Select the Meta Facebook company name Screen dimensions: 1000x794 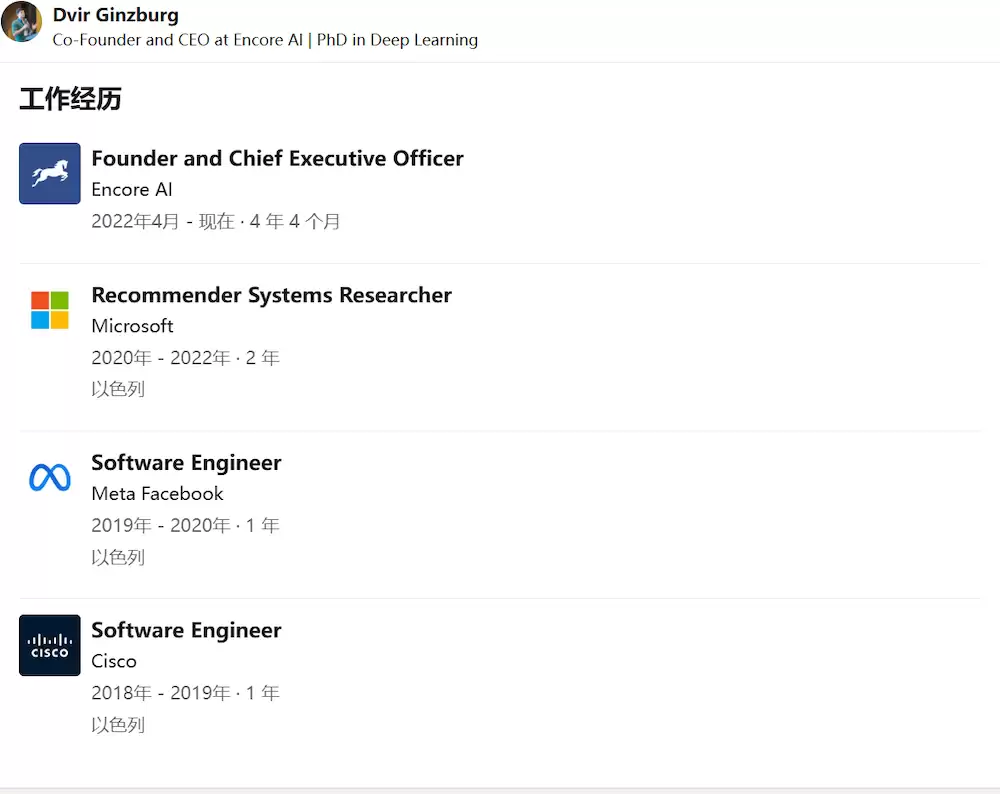[x=158, y=494]
